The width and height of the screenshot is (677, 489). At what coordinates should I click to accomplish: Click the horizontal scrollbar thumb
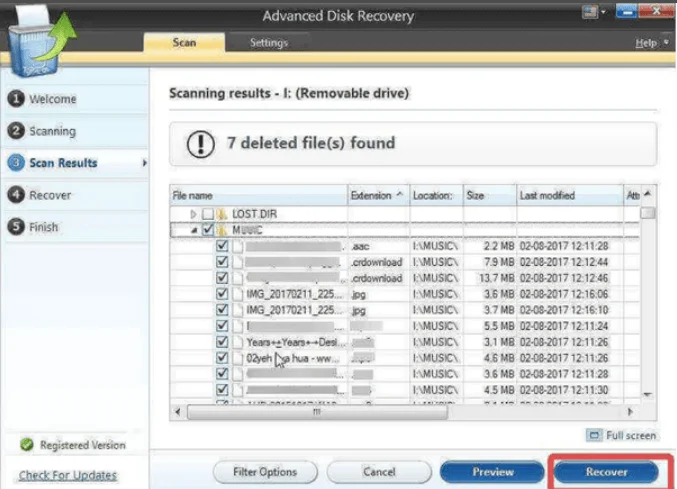317,412
